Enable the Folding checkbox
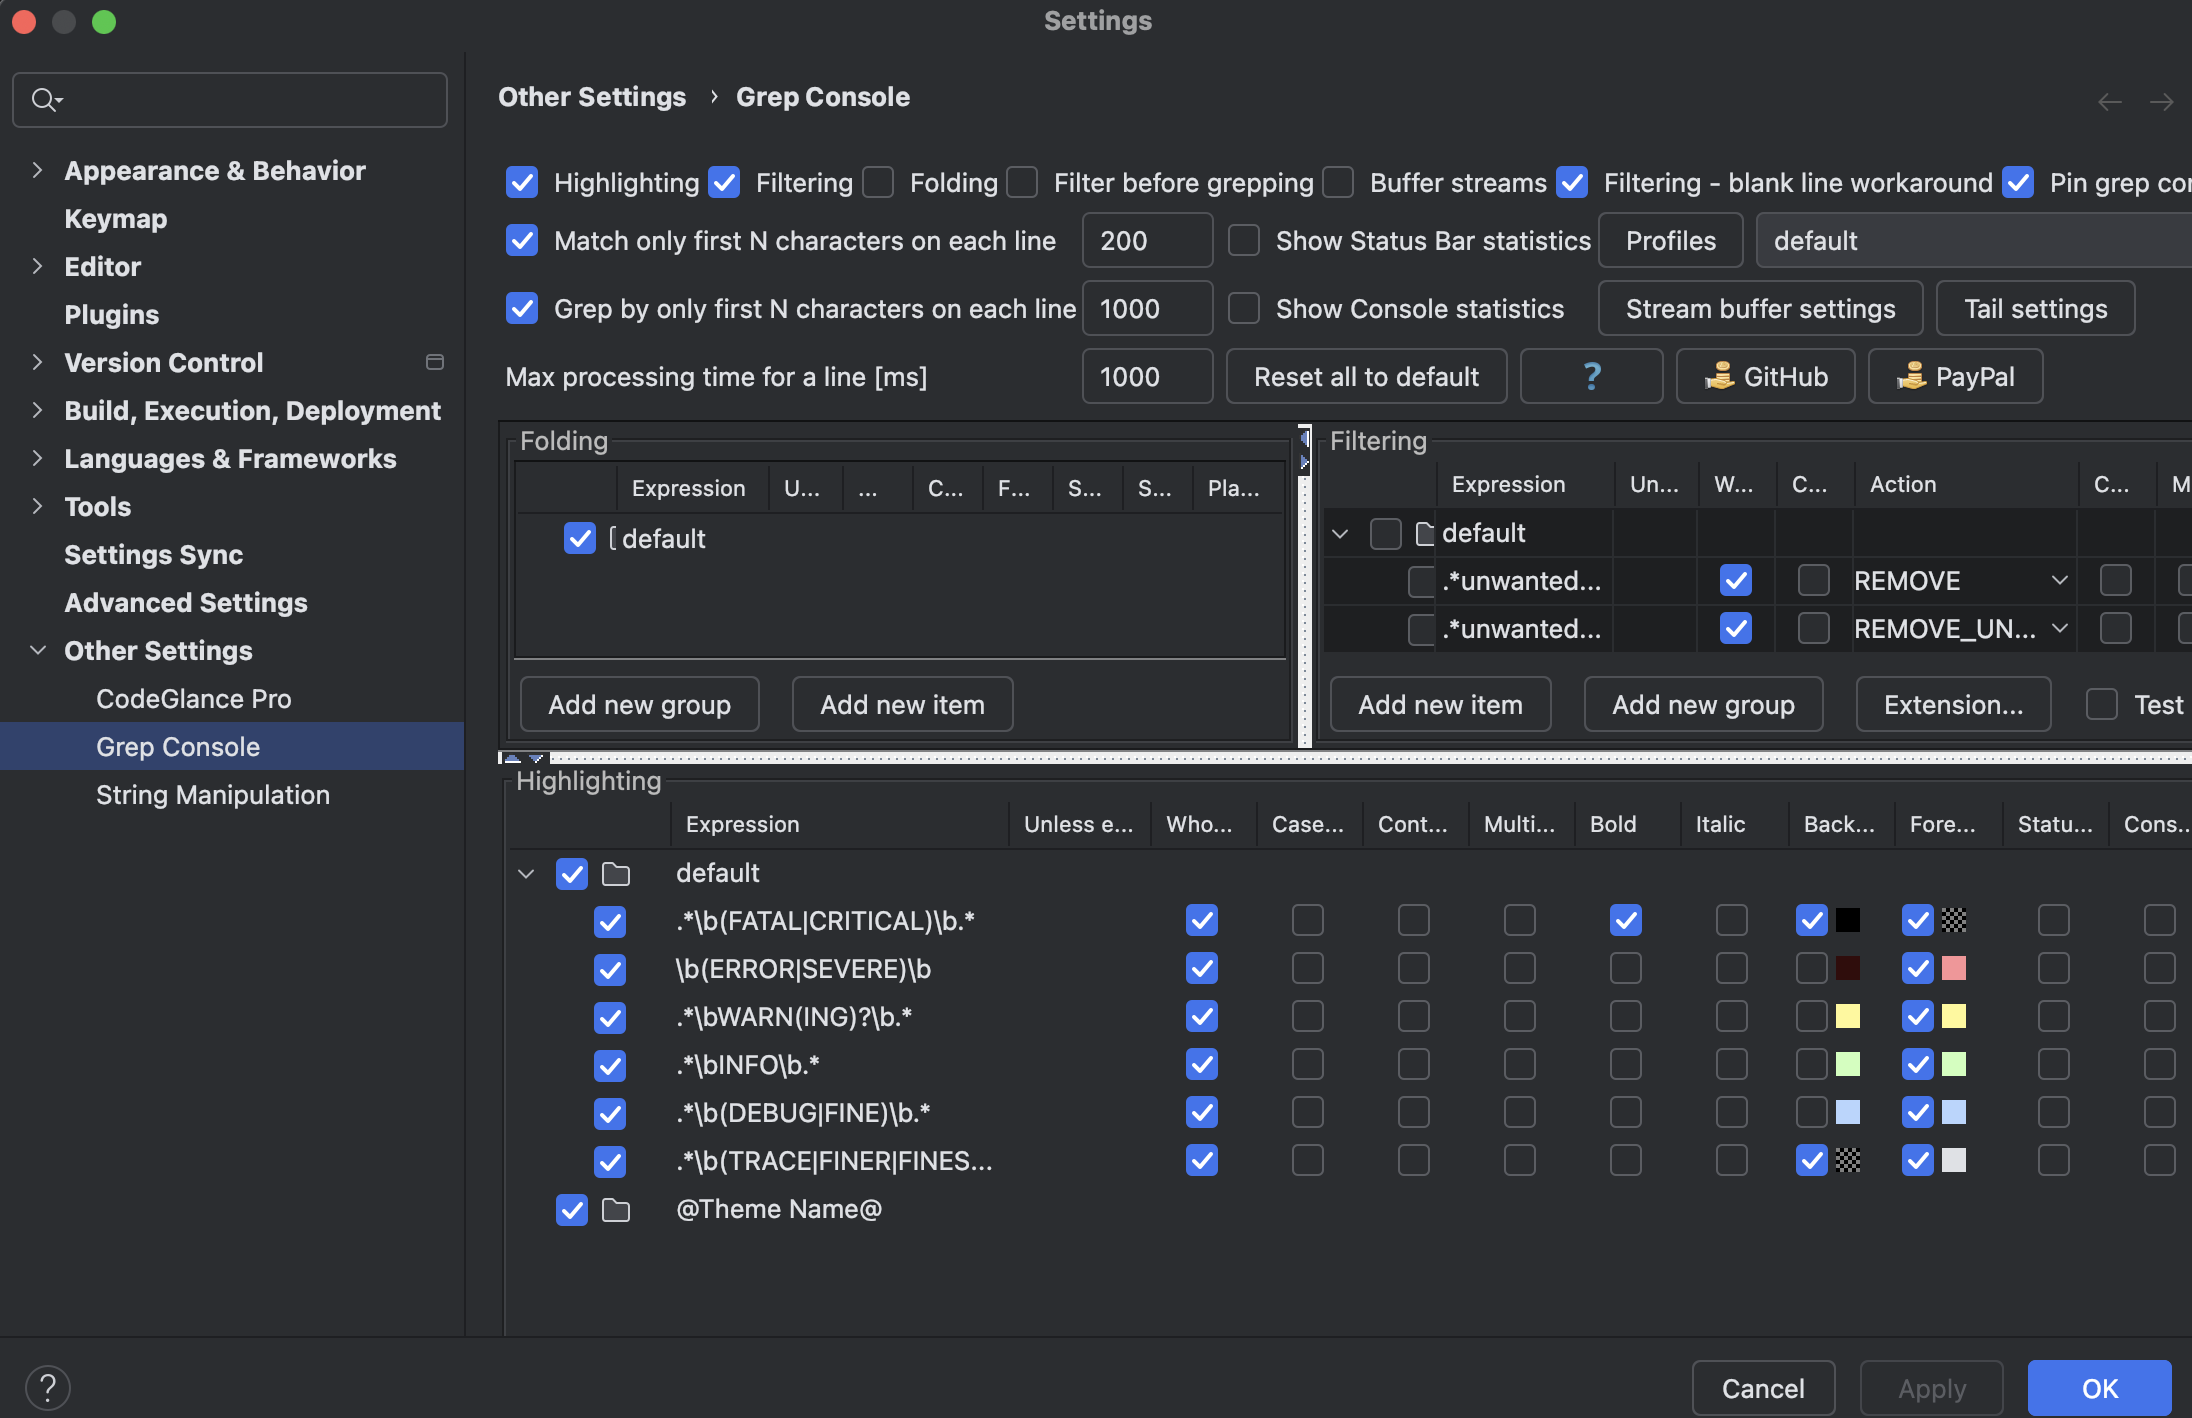 point(878,183)
